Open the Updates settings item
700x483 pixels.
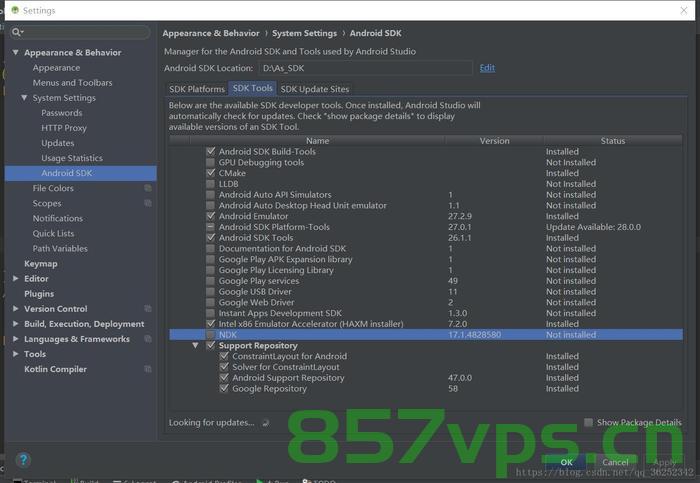click(x=58, y=143)
